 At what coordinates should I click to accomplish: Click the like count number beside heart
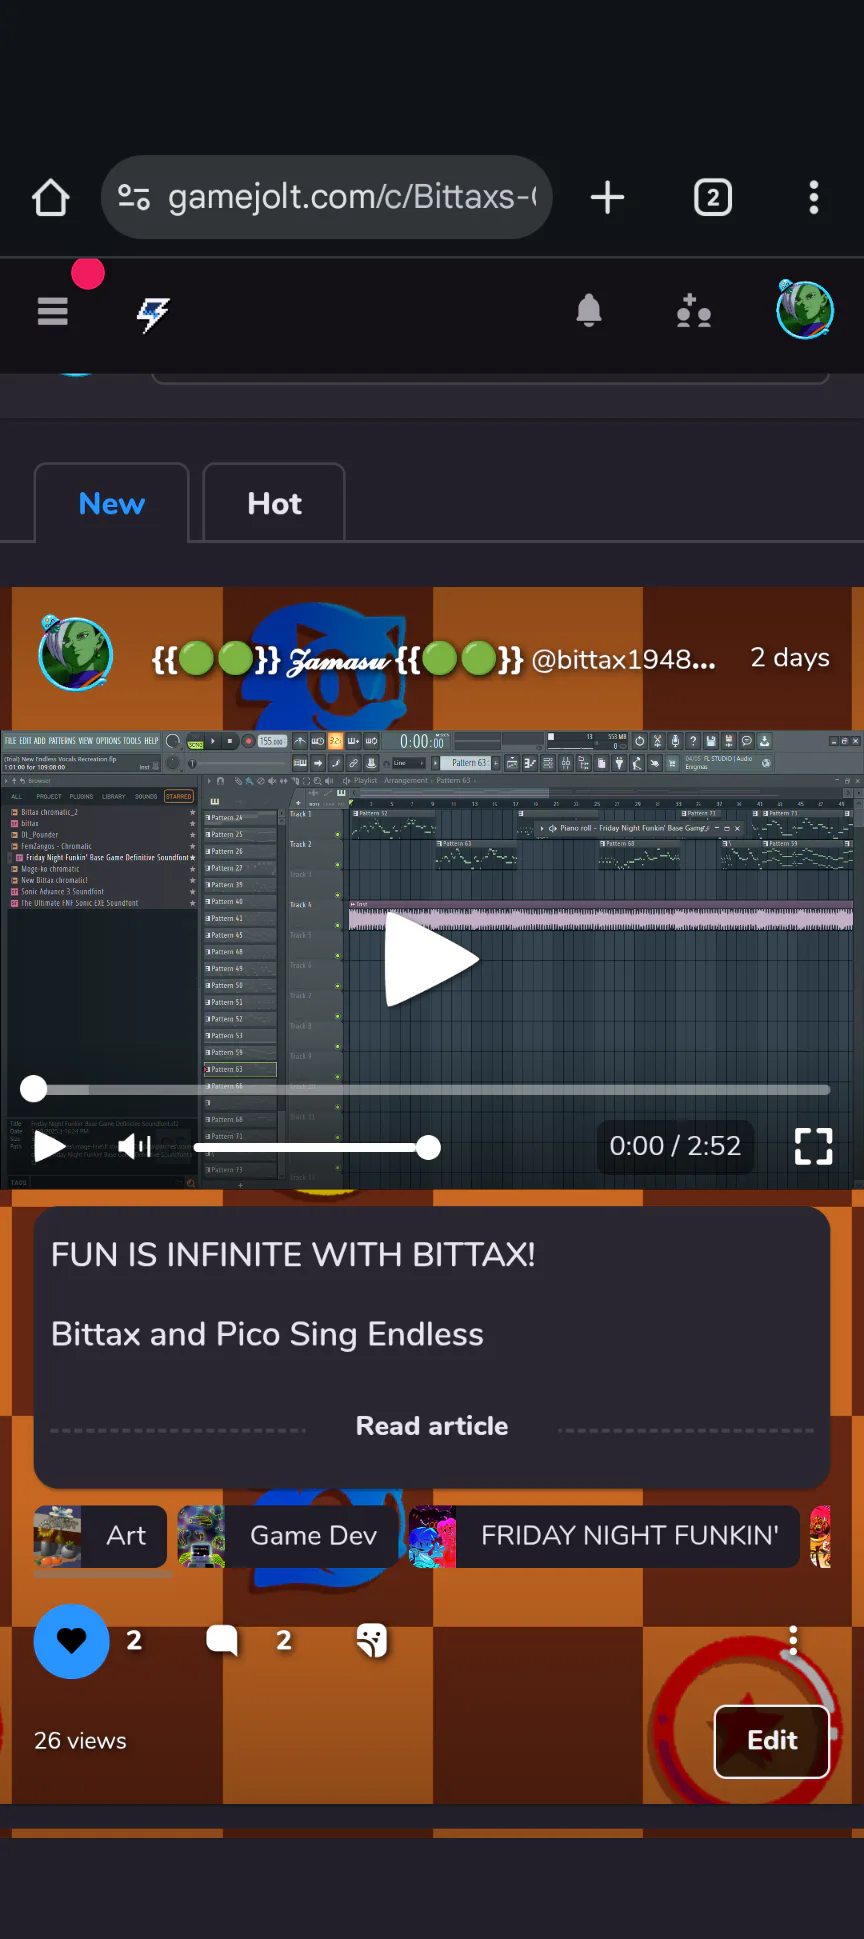134,1641
